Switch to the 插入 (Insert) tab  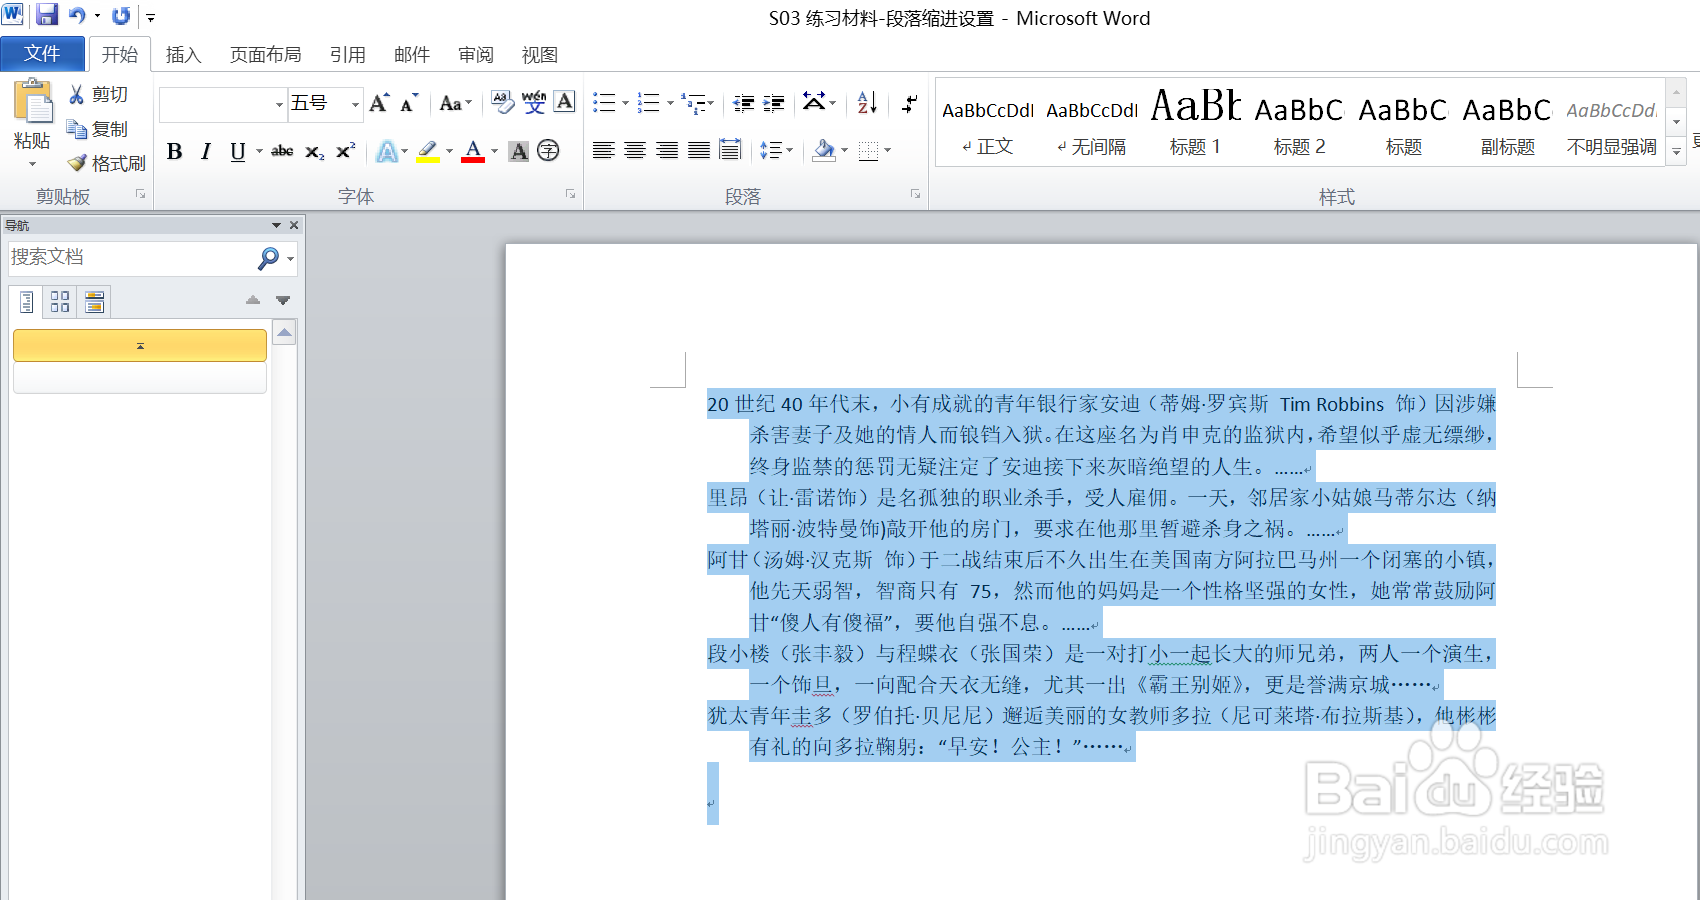tap(183, 55)
